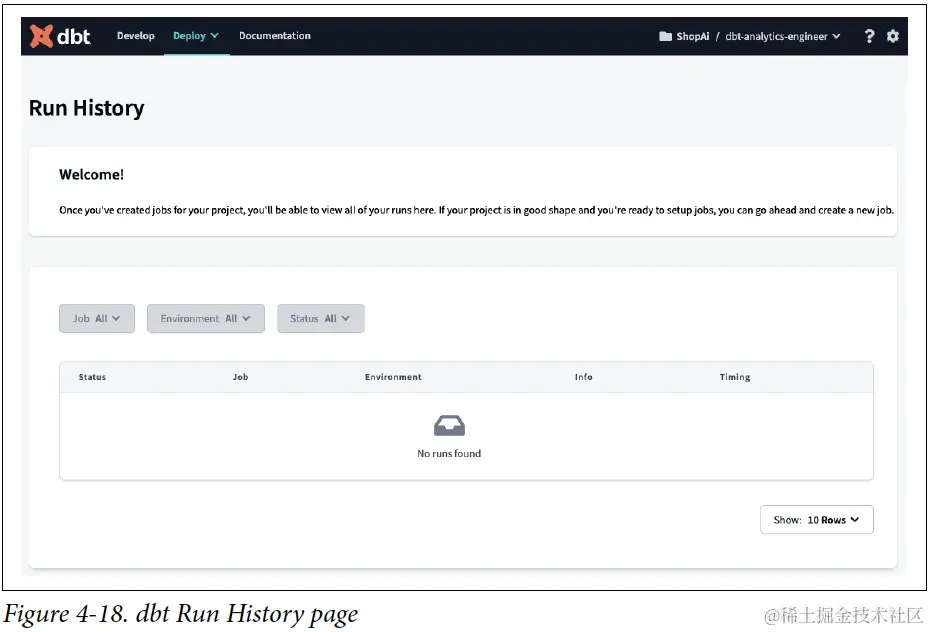The width and height of the screenshot is (930, 632).
Task: Open the Develop menu item
Action: point(136,36)
